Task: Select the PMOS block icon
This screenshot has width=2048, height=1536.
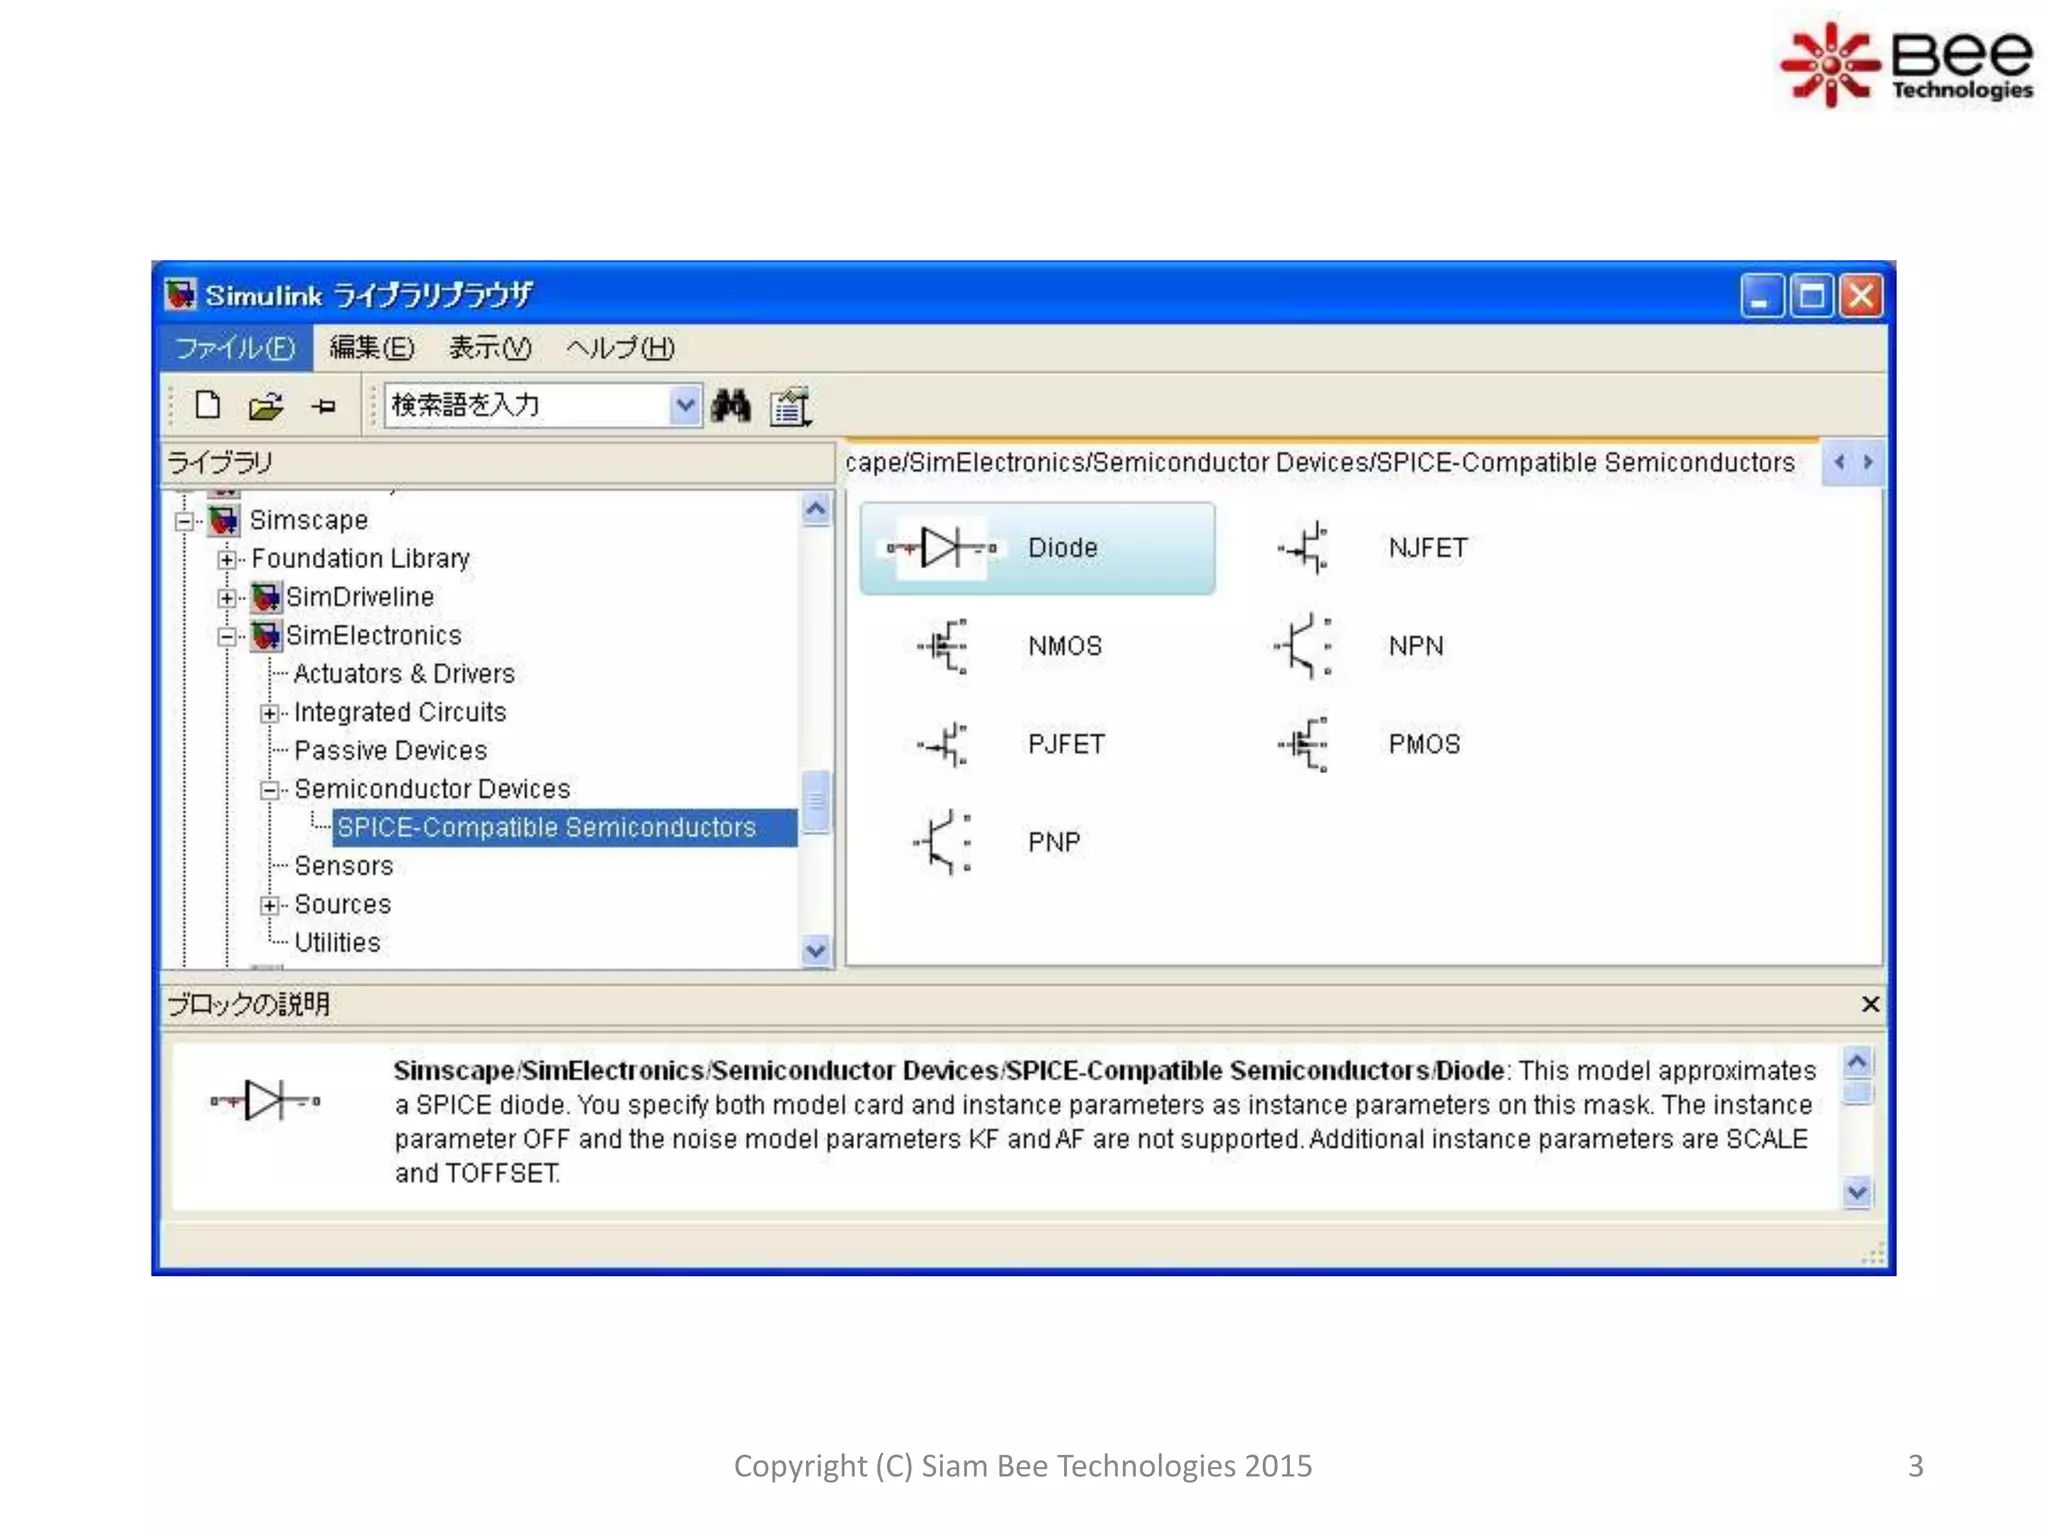Action: tap(1304, 744)
